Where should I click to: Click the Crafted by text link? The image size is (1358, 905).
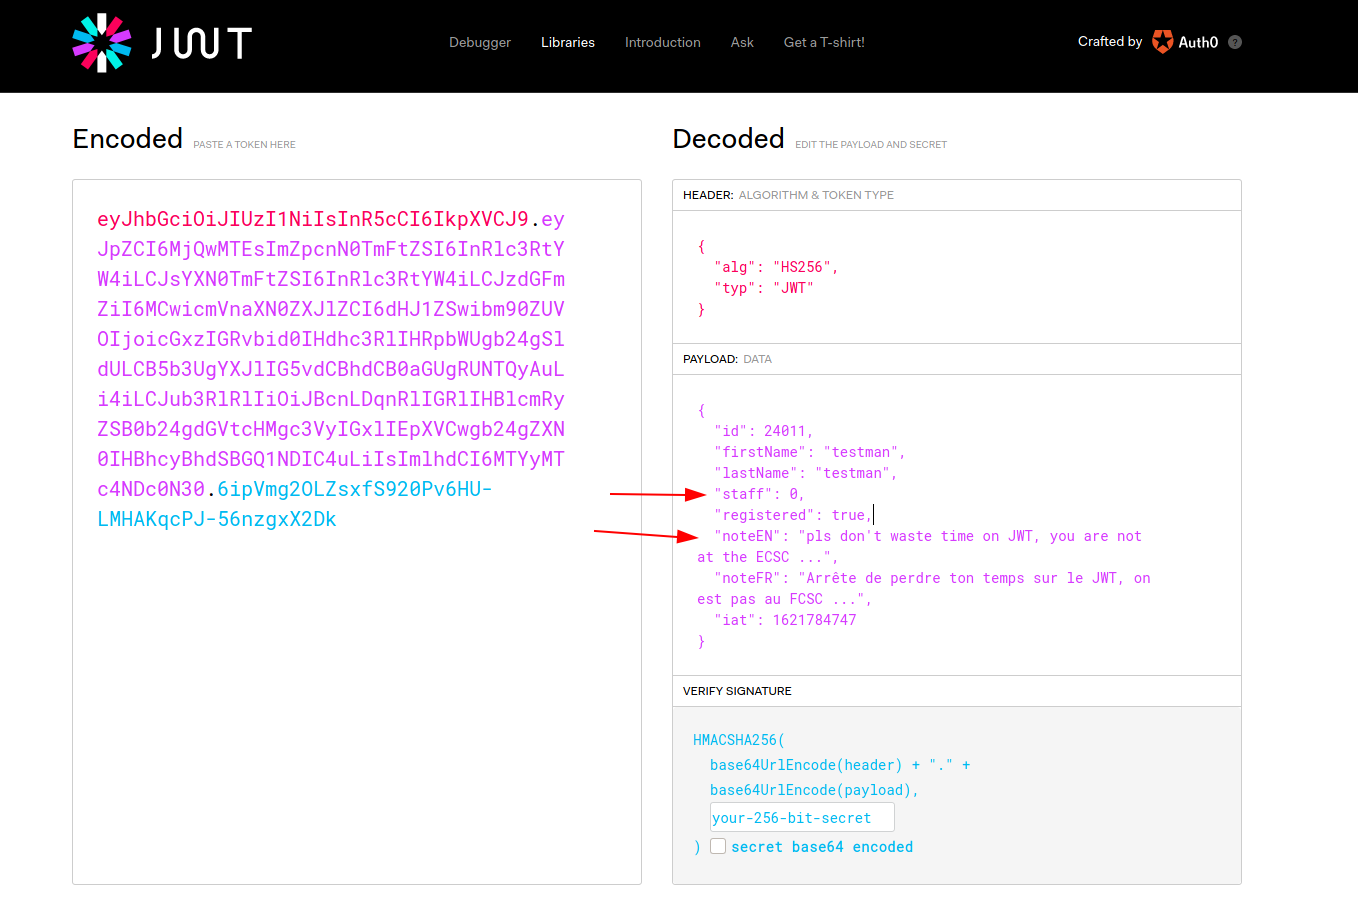click(x=1109, y=42)
